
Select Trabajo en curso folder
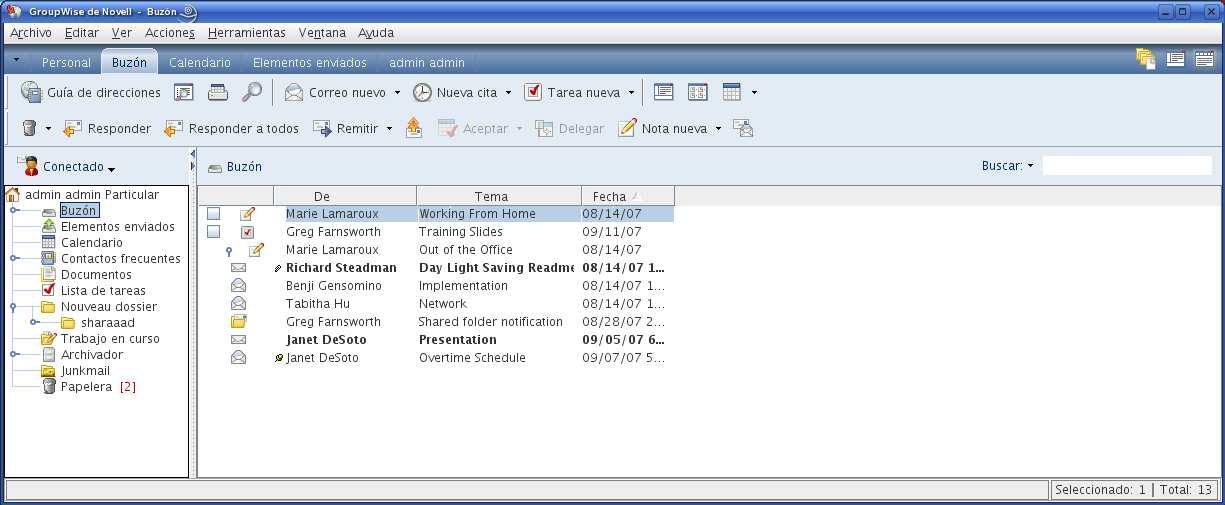[110, 339]
